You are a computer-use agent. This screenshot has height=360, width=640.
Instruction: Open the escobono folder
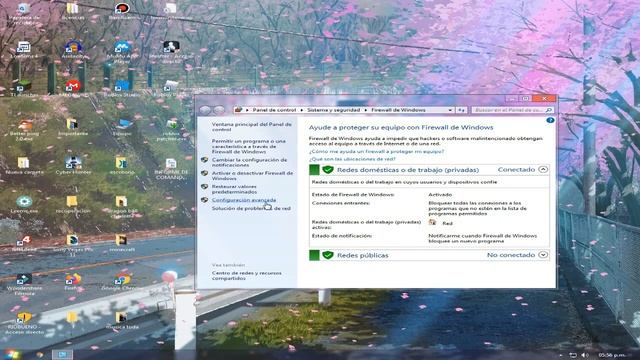pyautogui.click(x=122, y=166)
